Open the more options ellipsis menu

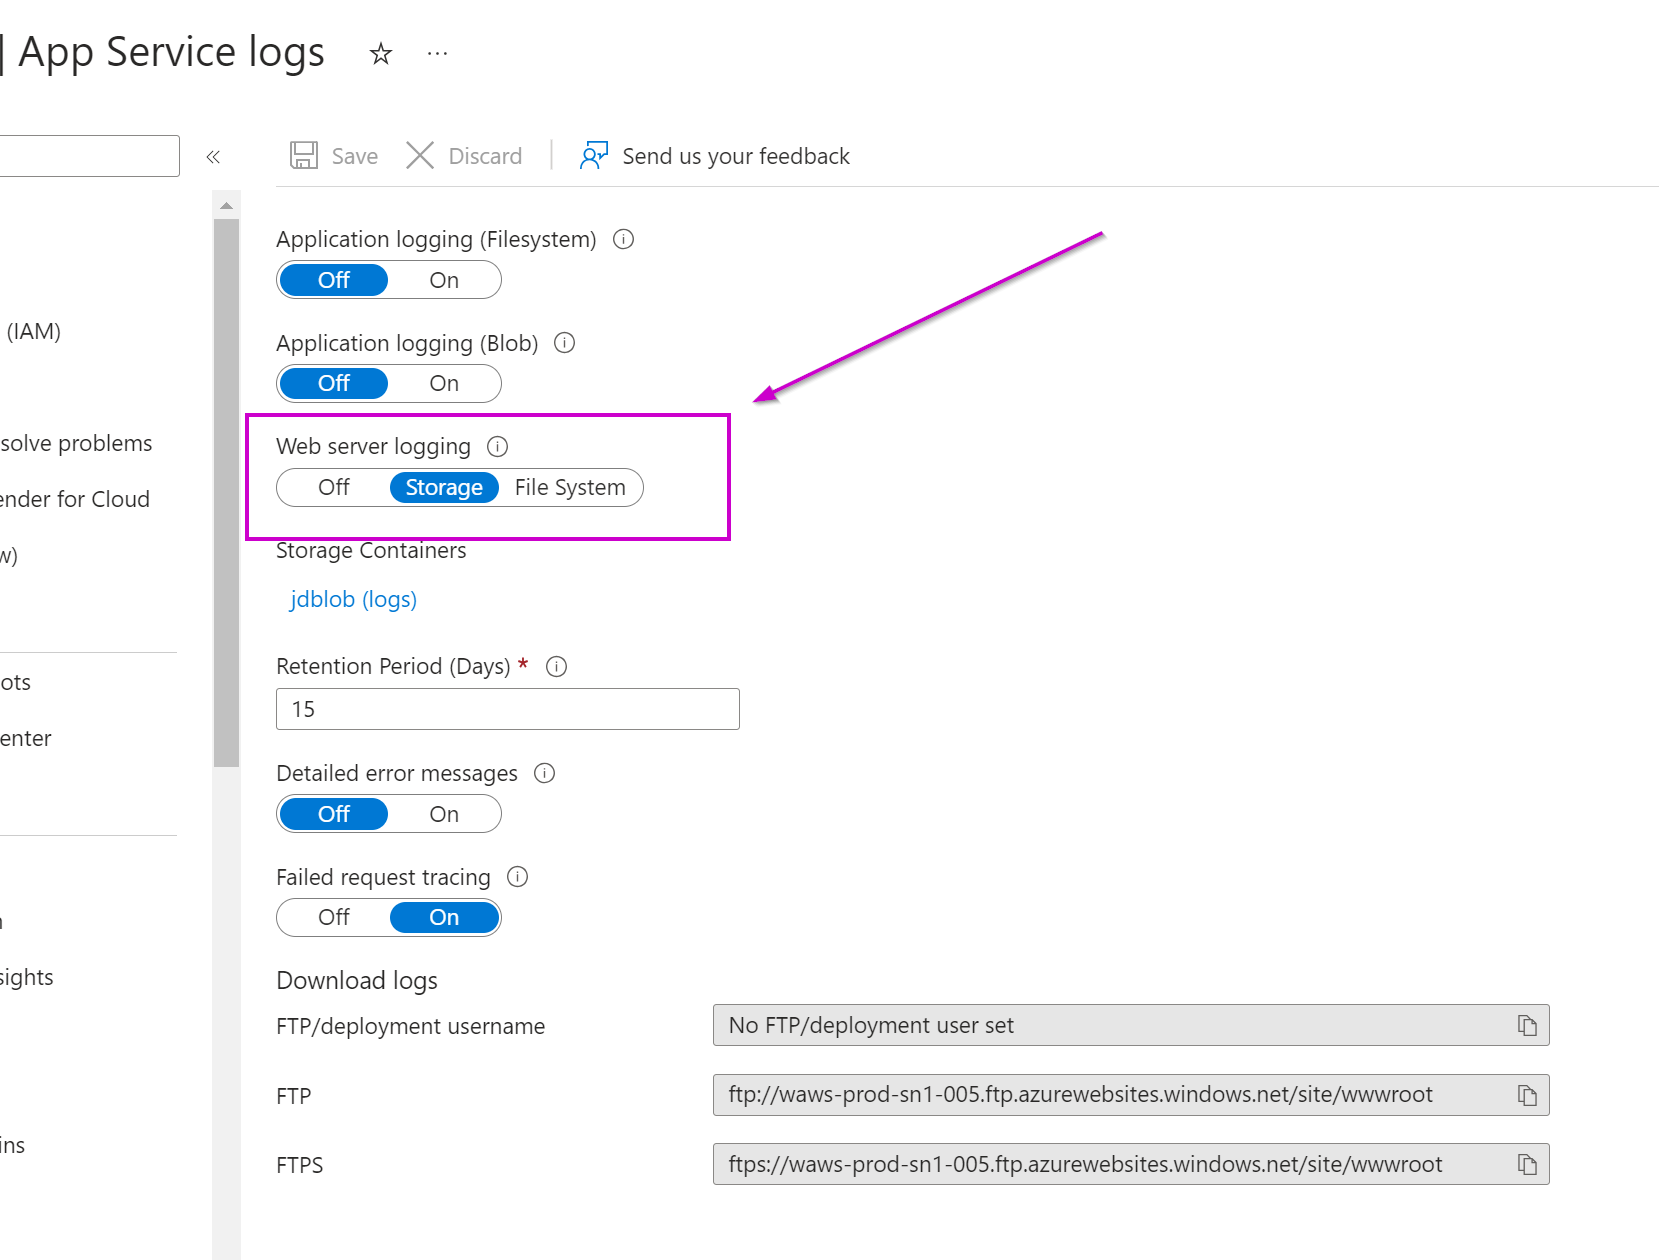437,53
